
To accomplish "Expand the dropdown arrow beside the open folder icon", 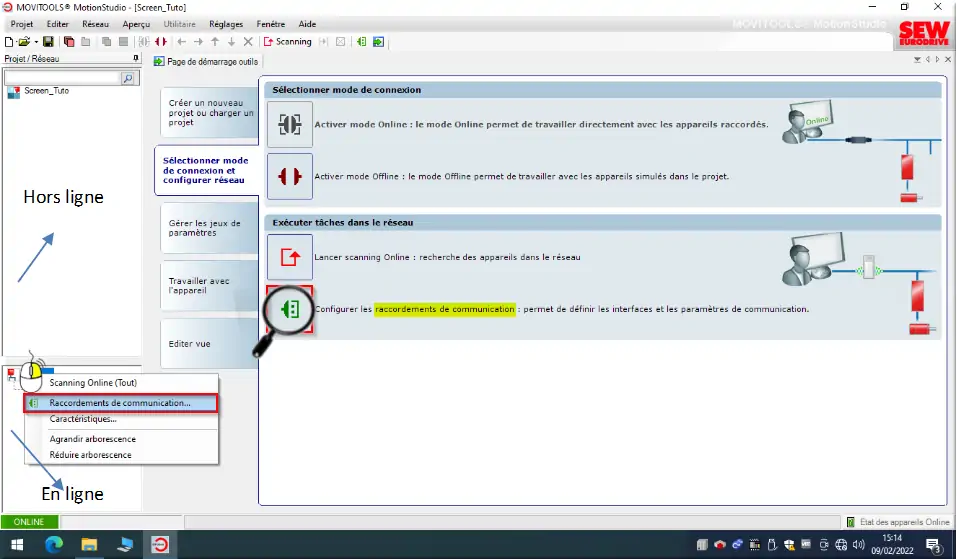I will click(x=36, y=42).
